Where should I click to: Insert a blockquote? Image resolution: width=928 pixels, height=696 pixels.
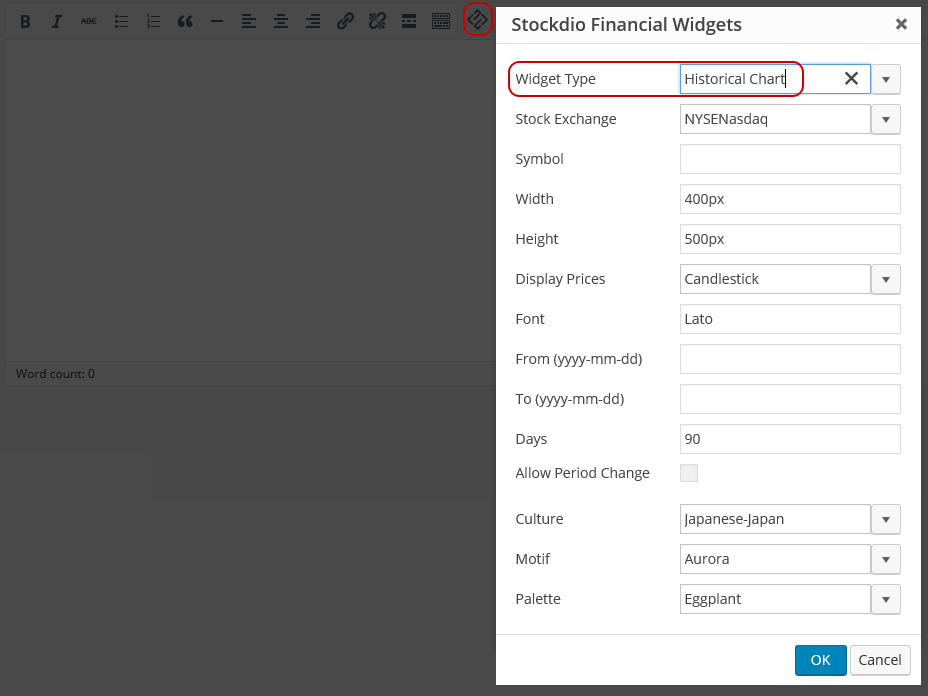185,22
